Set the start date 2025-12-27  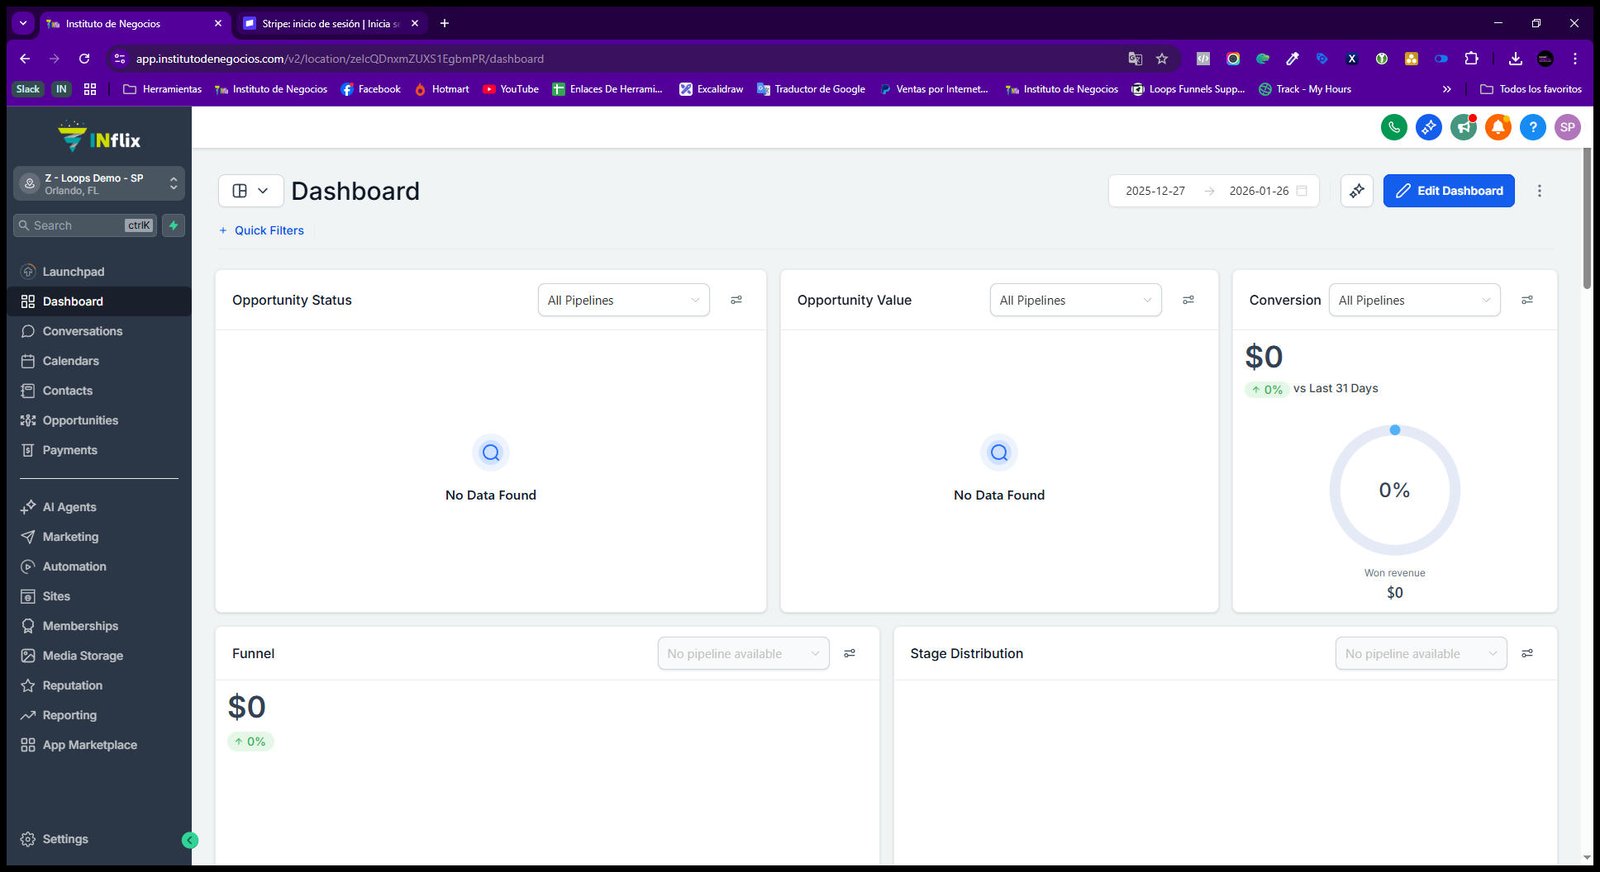(x=1155, y=191)
